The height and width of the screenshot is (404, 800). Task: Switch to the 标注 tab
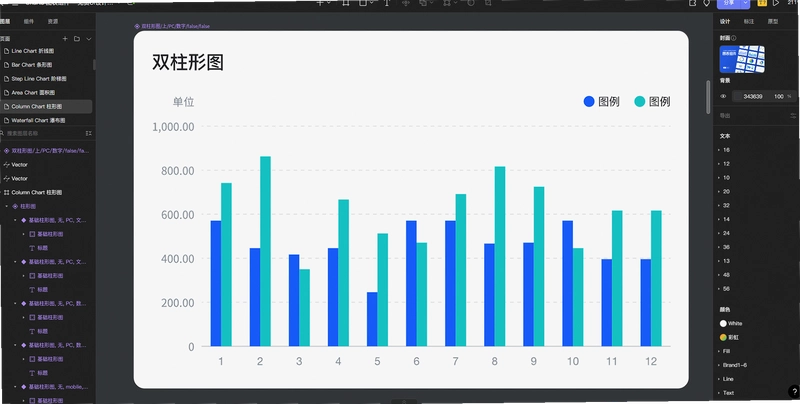(x=748, y=21)
